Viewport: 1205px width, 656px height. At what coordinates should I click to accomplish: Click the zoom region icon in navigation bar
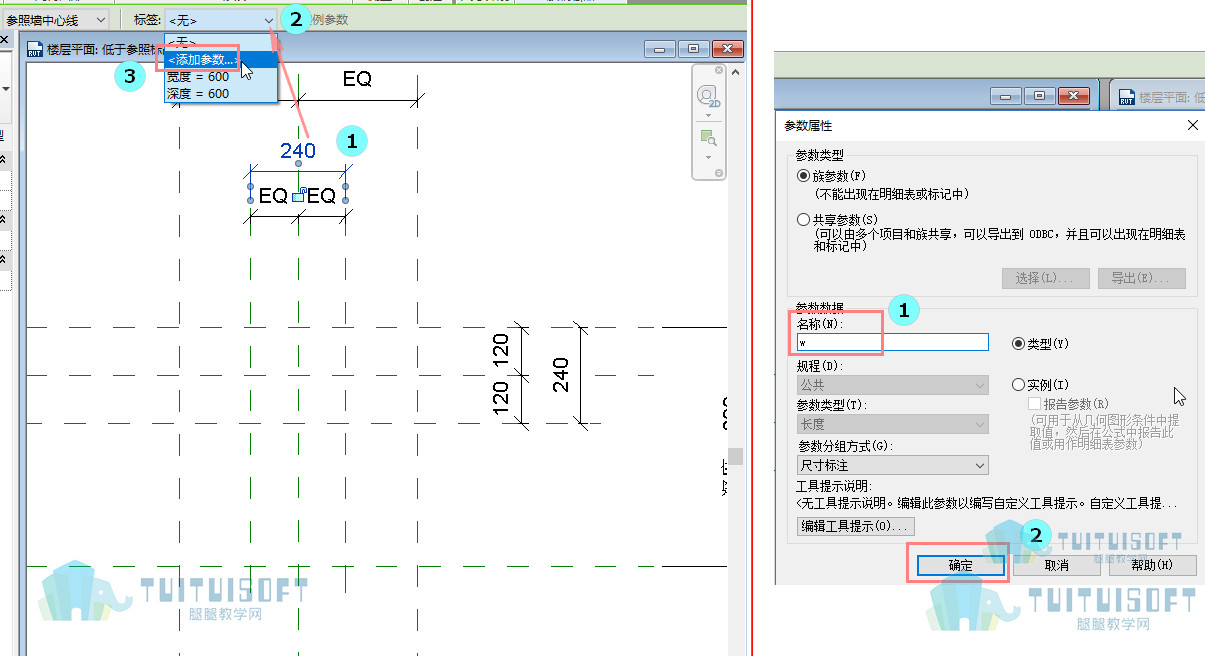708,137
